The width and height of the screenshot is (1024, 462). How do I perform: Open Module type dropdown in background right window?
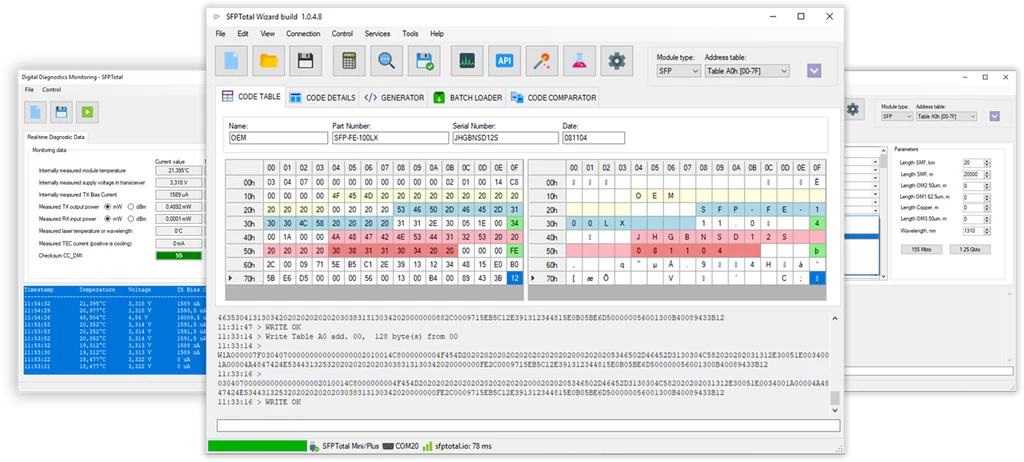click(x=897, y=116)
